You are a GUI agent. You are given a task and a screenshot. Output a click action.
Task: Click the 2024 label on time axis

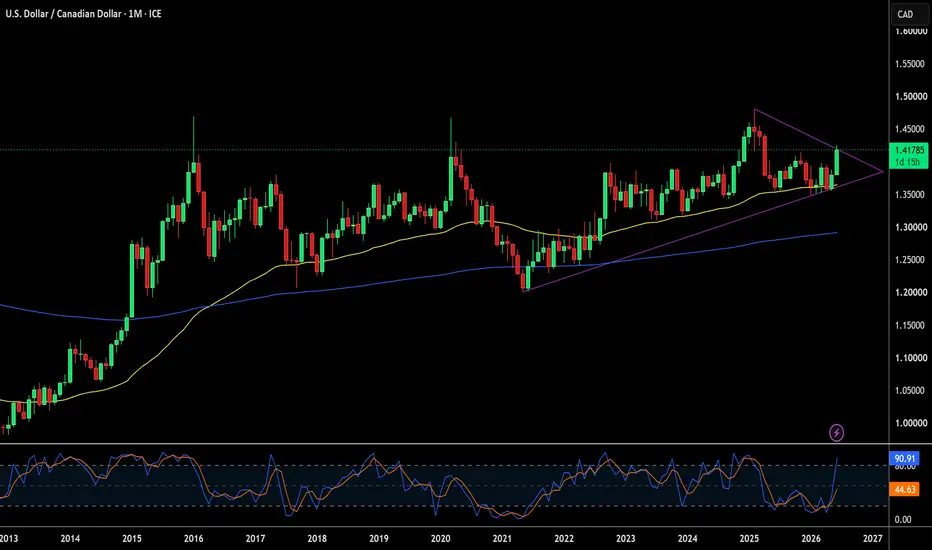(688, 539)
